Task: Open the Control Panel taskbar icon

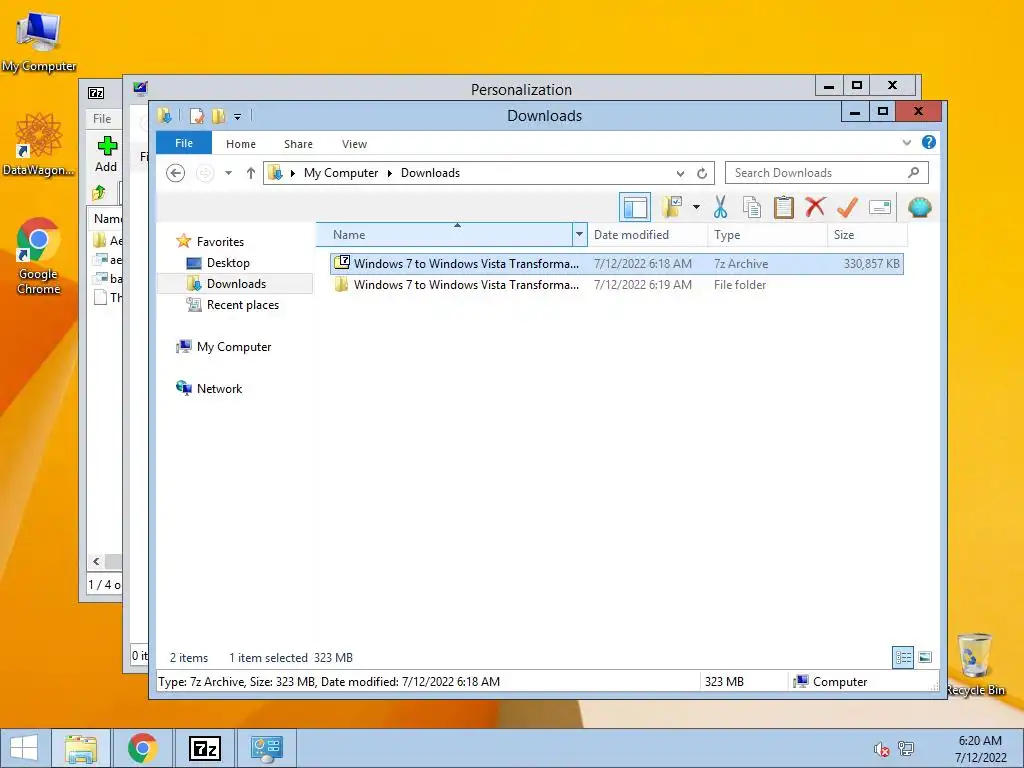Action: point(266,748)
